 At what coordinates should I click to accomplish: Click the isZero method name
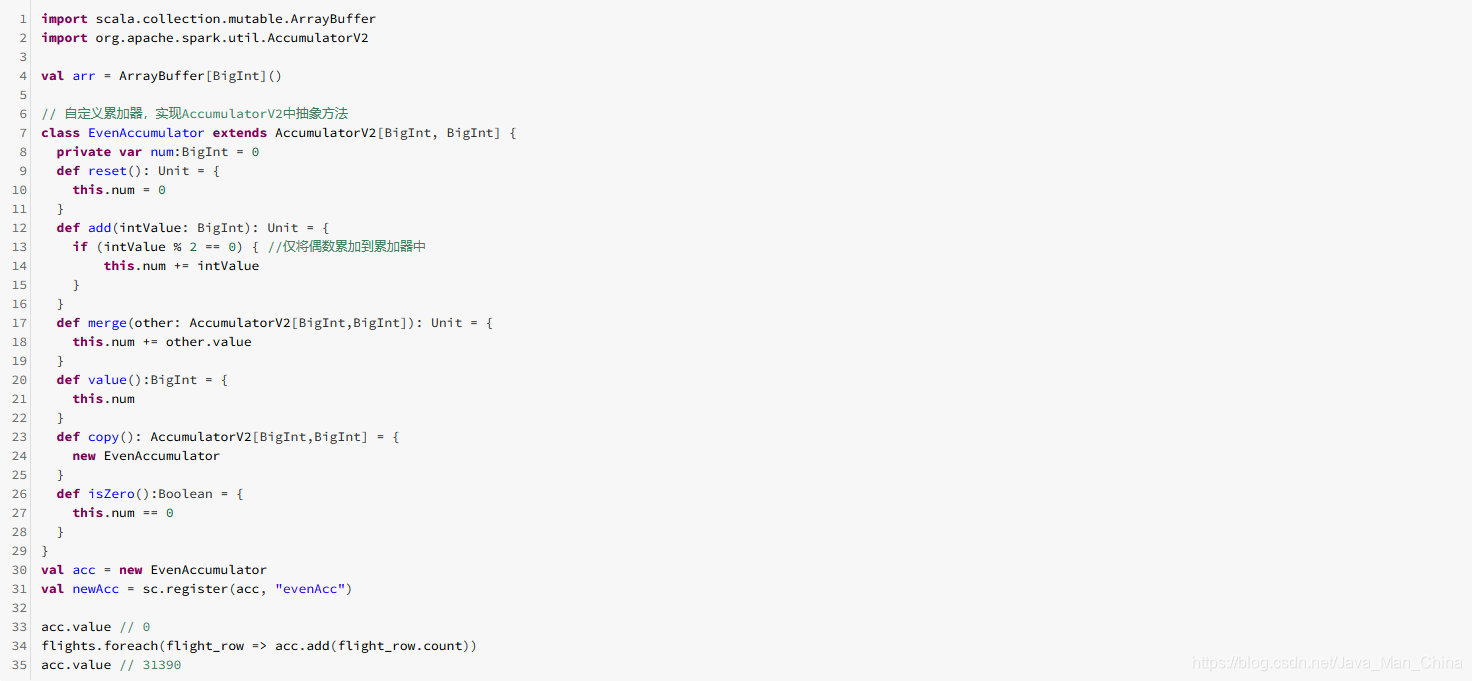point(111,494)
